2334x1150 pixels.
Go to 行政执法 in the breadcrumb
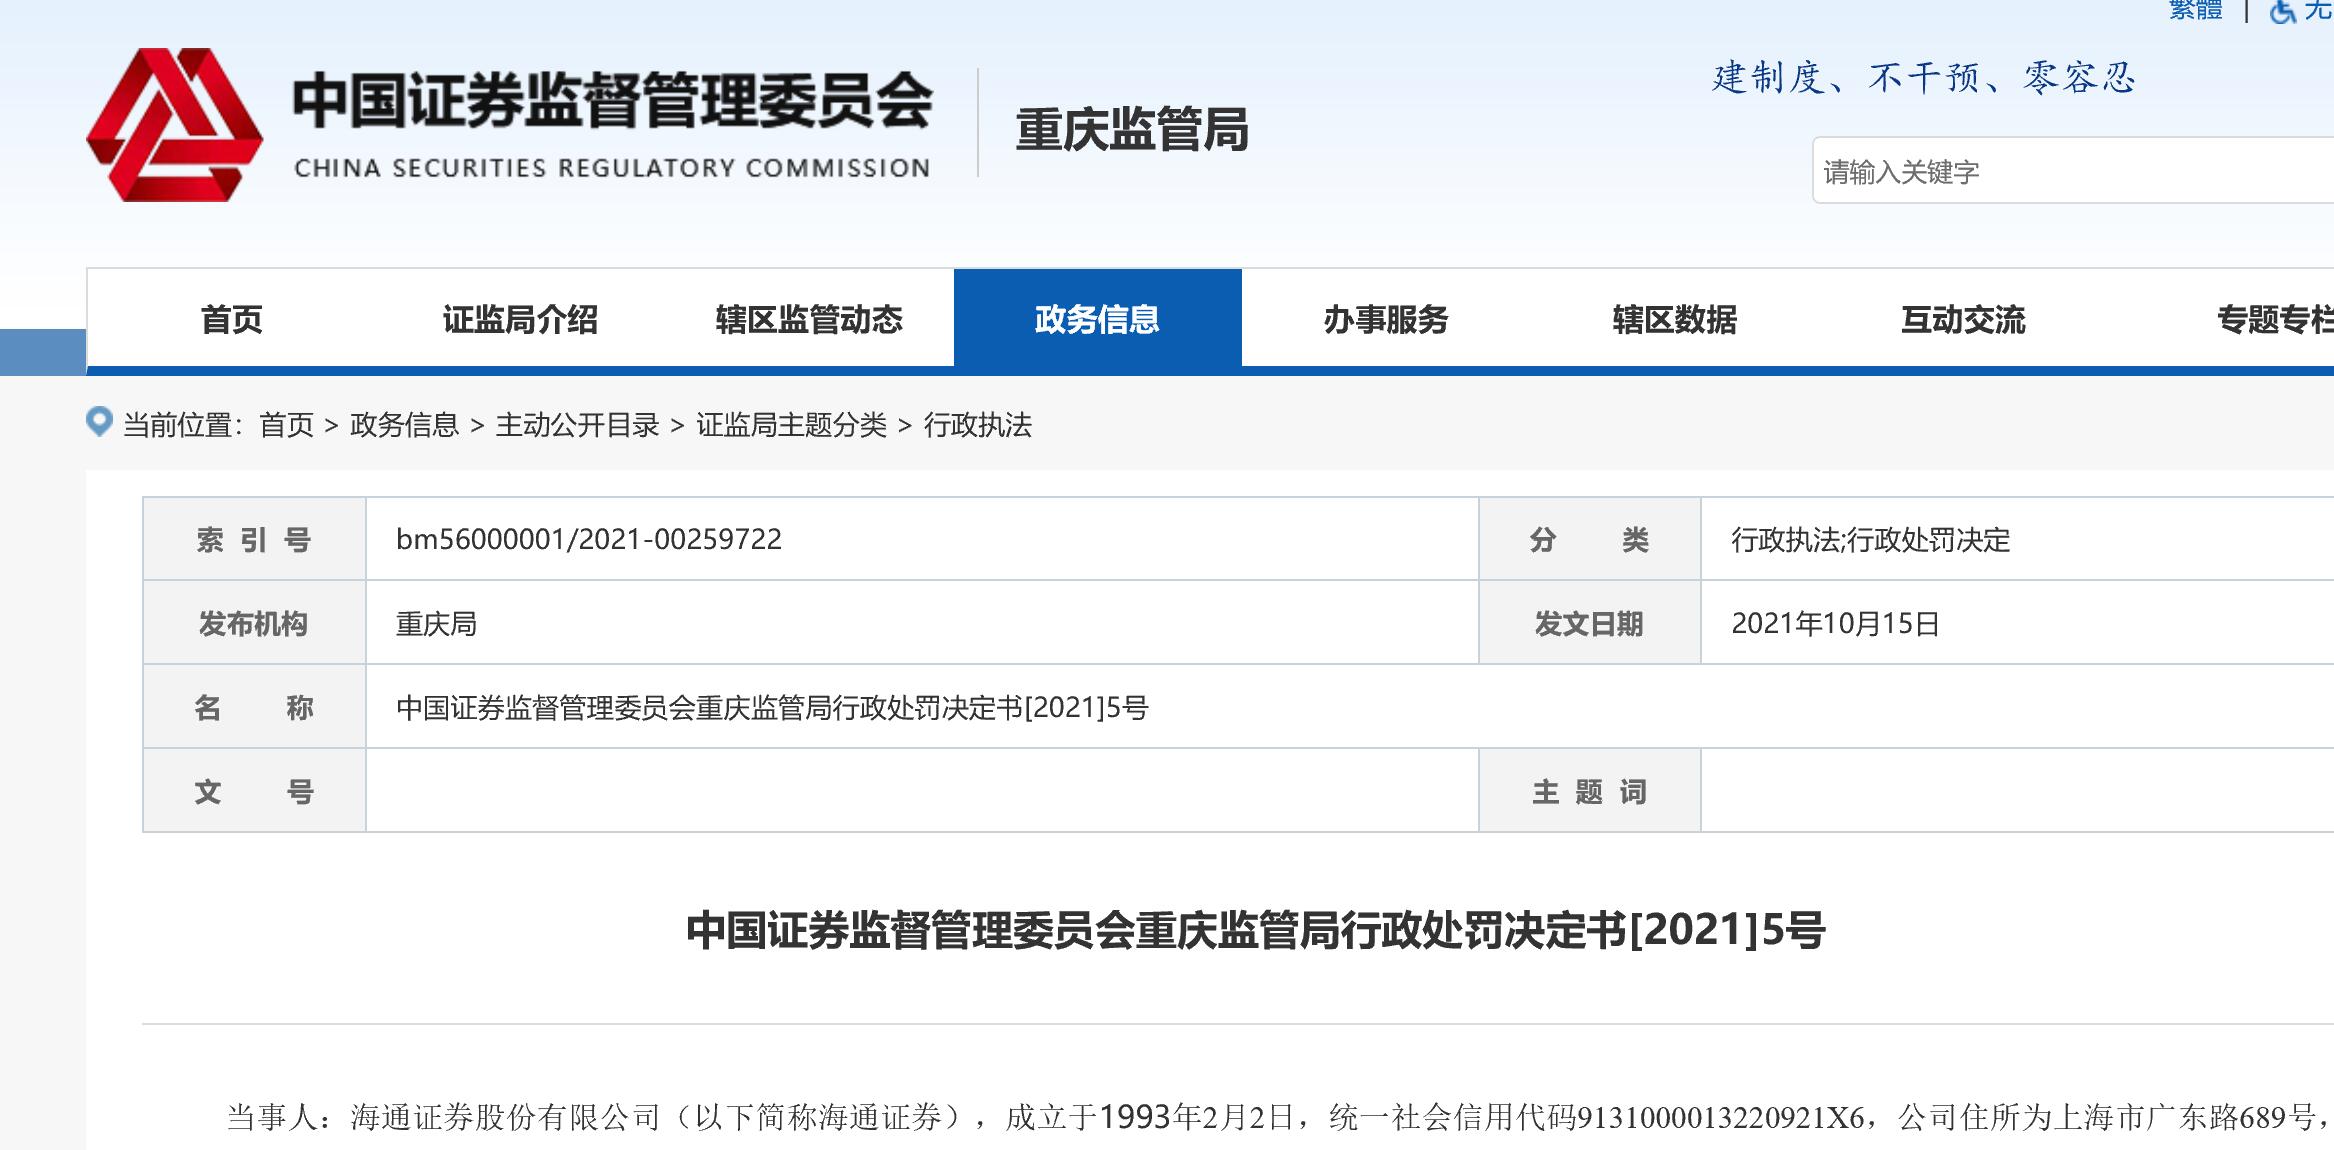pyautogui.click(x=977, y=425)
